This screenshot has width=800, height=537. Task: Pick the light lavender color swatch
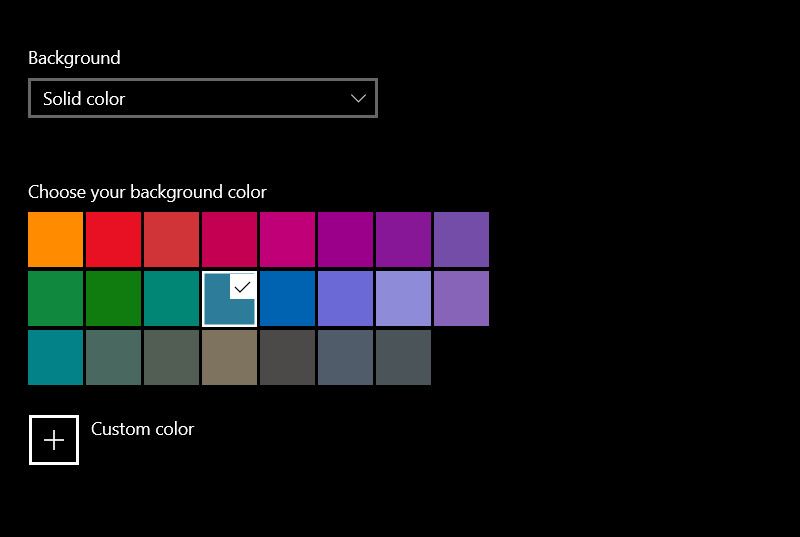coord(403,298)
